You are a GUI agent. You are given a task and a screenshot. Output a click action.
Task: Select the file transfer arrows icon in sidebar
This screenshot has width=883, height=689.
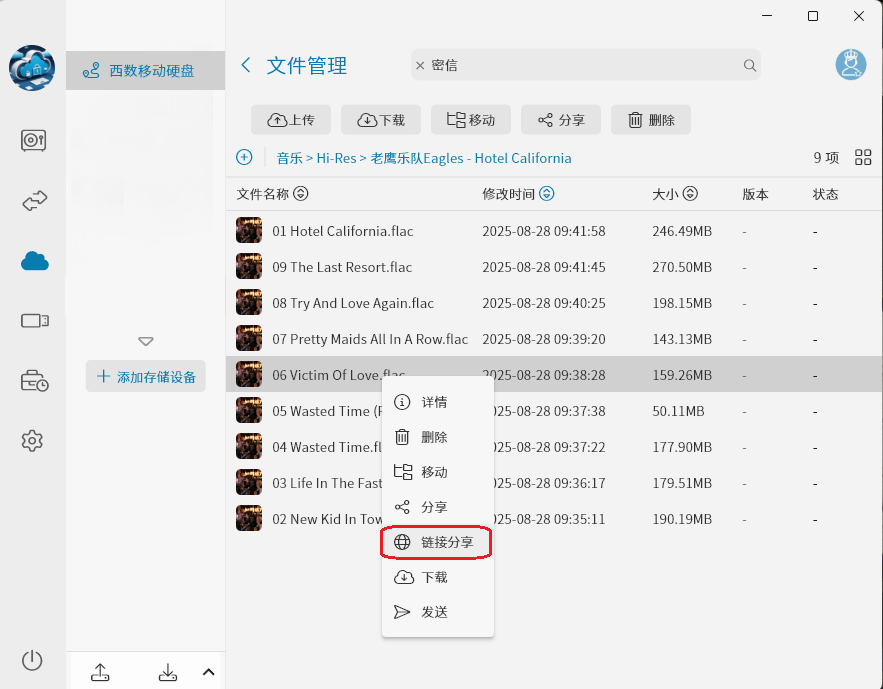click(33, 201)
